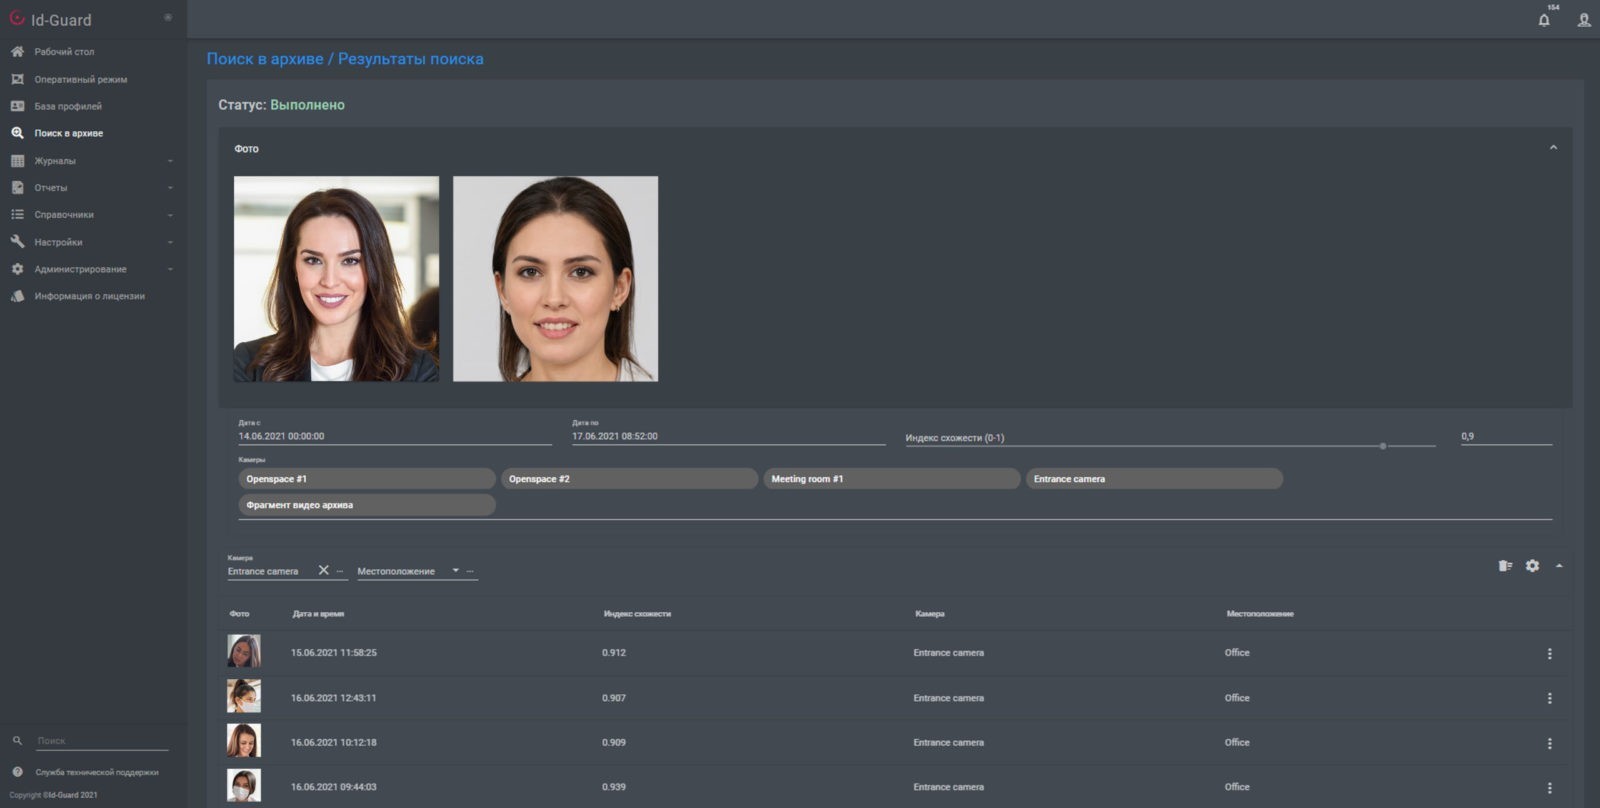Open the Местоположение filter dropdown
The height and width of the screenshot is (808, 1600).
455,571
